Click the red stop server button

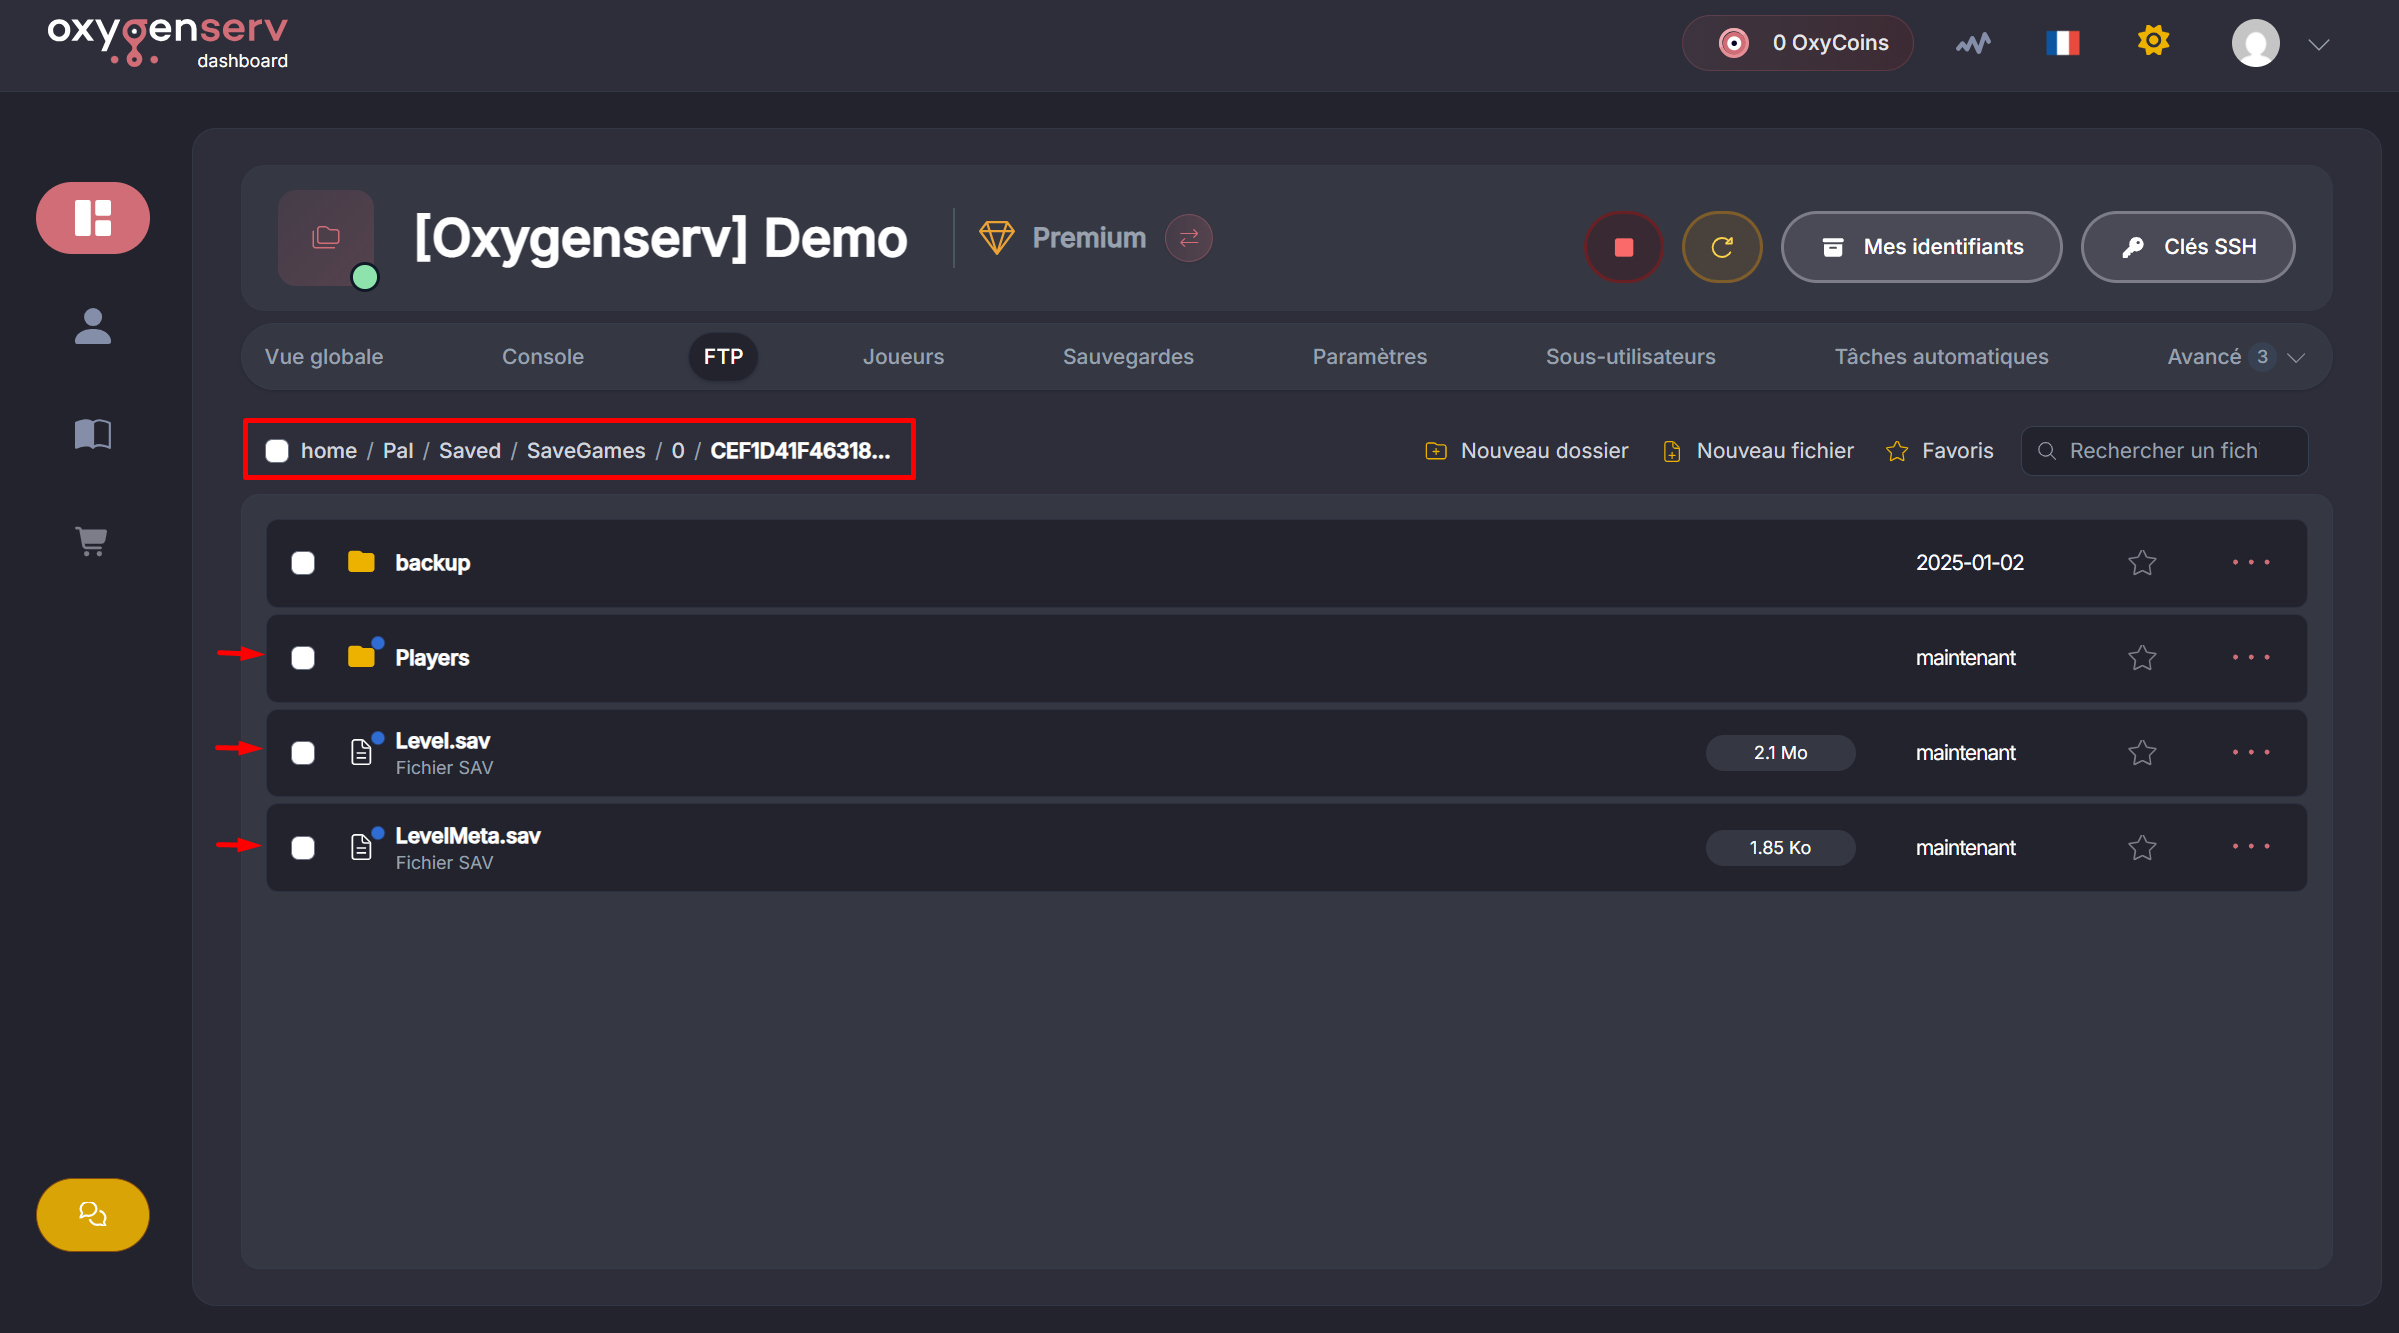click(1623, 247)
